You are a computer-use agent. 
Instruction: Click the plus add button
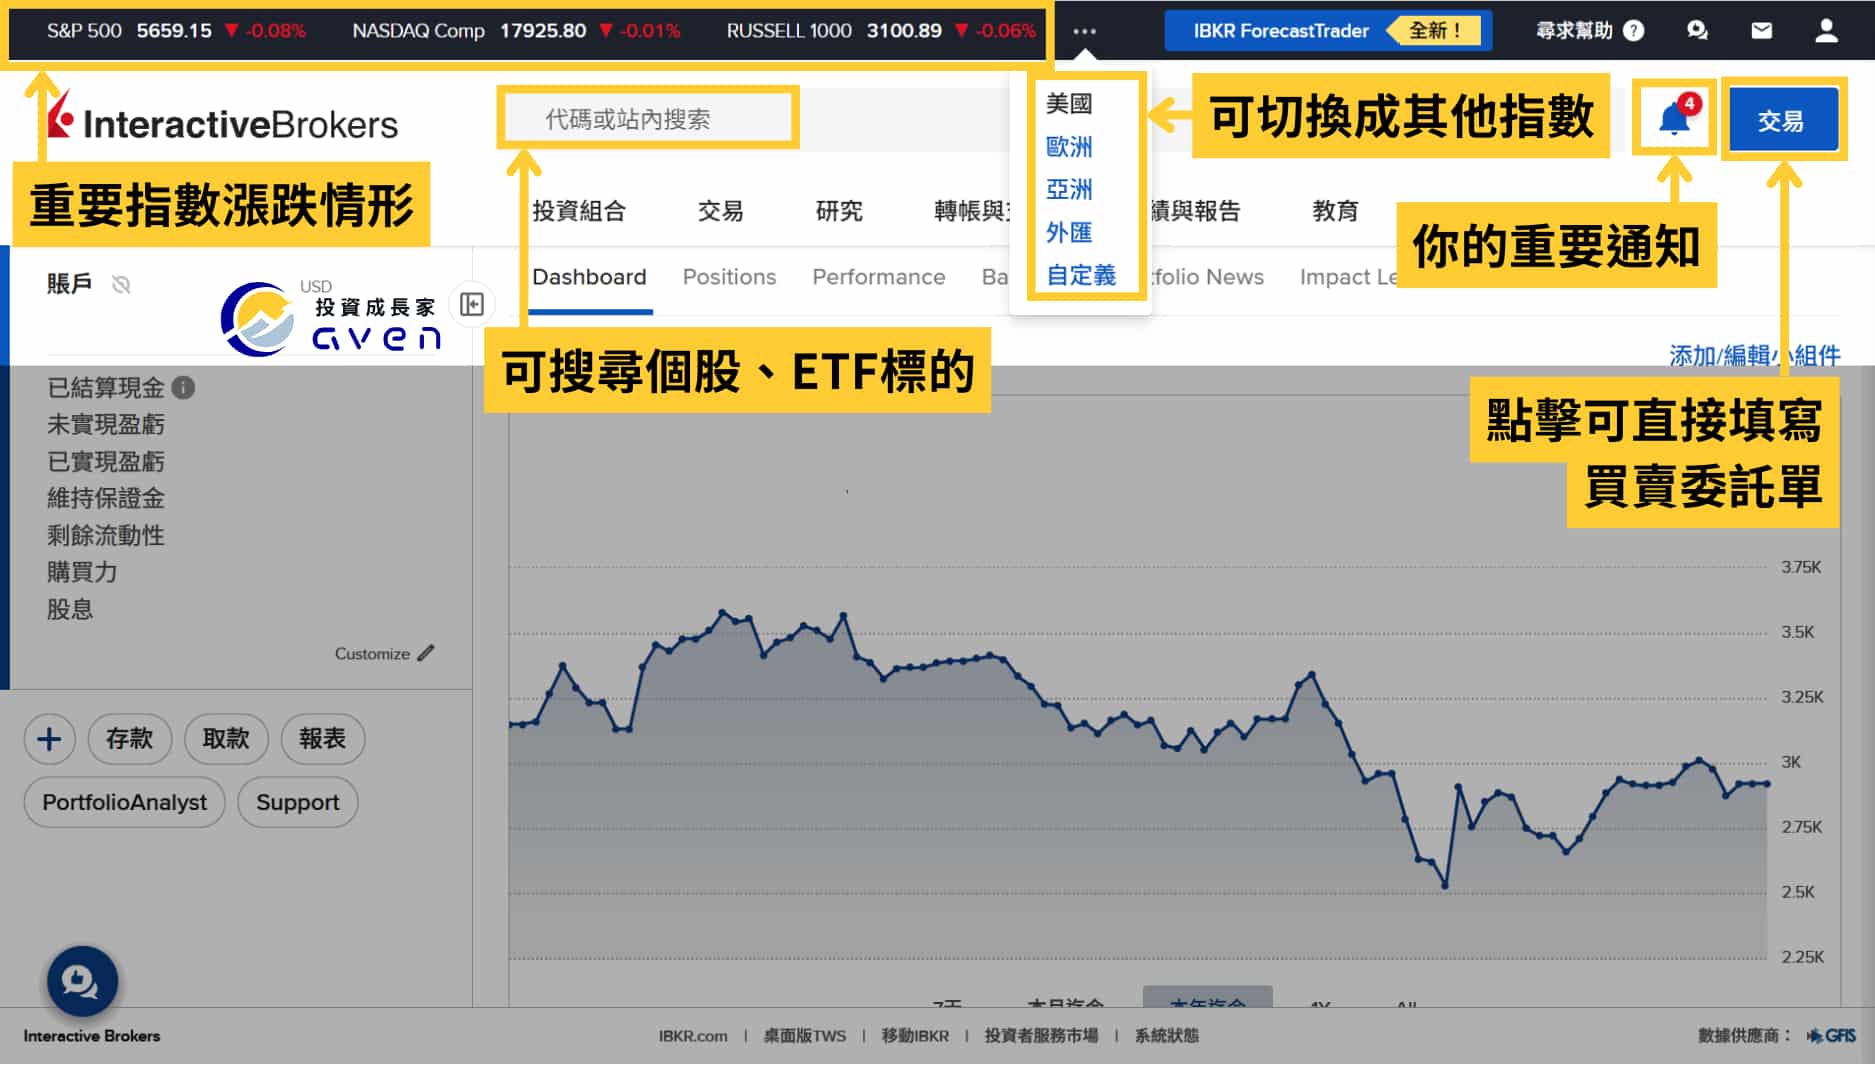click(x=49, y=739)
